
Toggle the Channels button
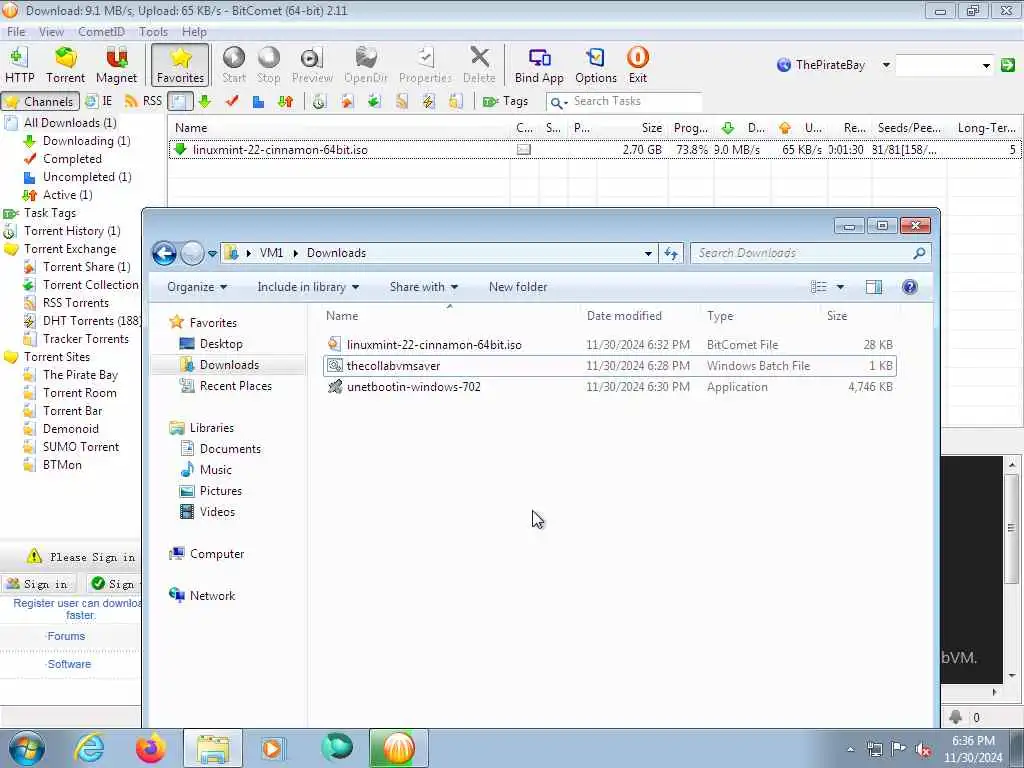point(40,101)
